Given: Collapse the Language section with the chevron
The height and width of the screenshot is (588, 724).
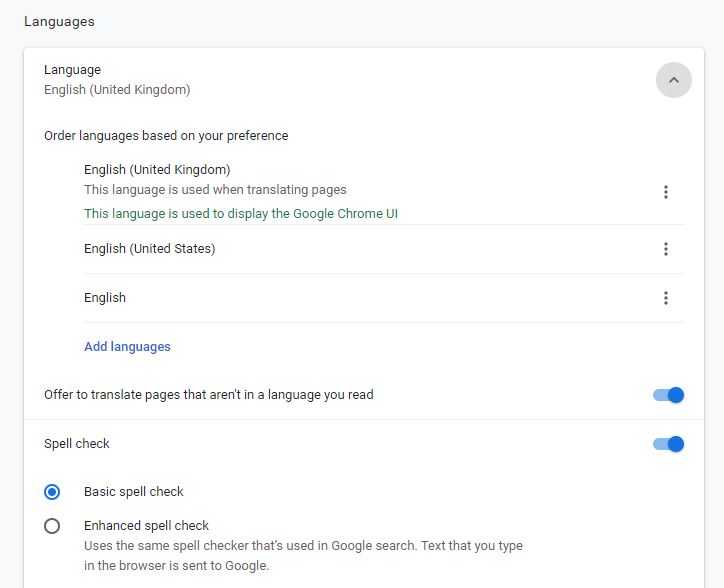Looking at the screenshot, I should (674, 80).
